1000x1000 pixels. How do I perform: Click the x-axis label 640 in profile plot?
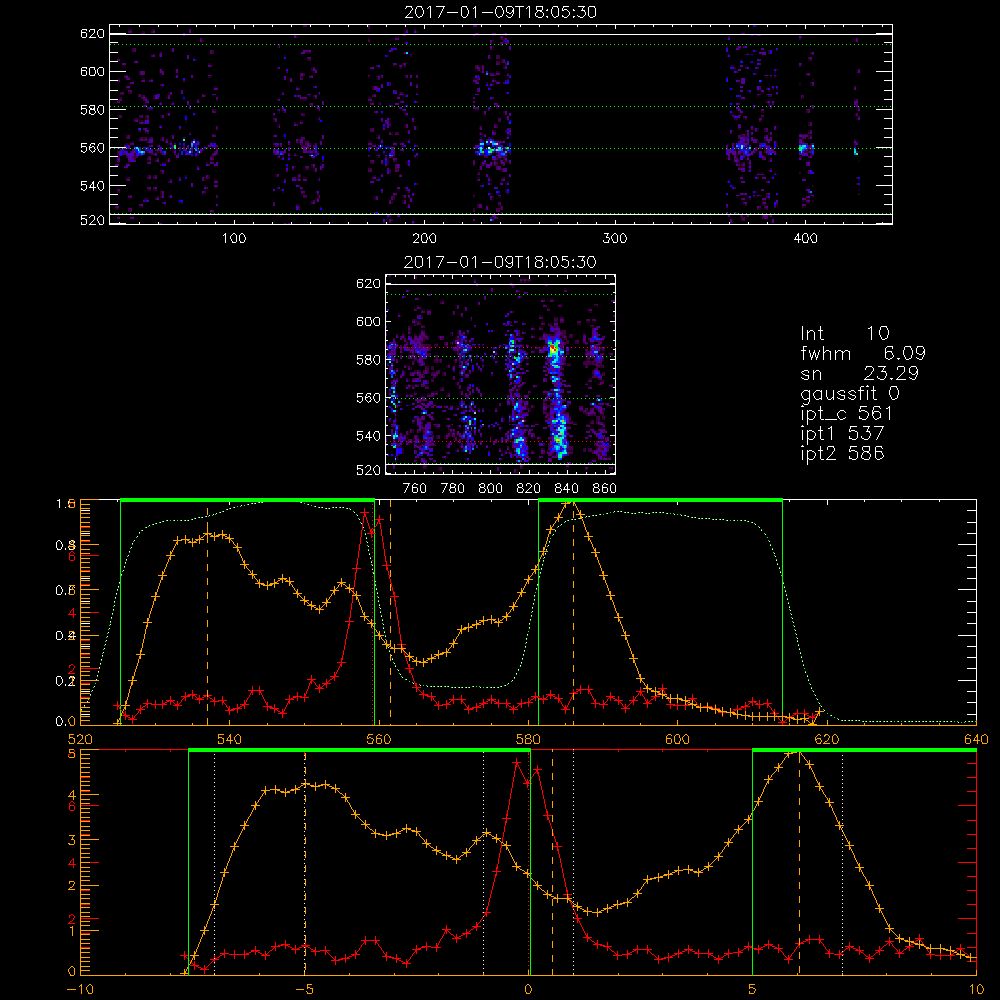click(x=976, y=739)
